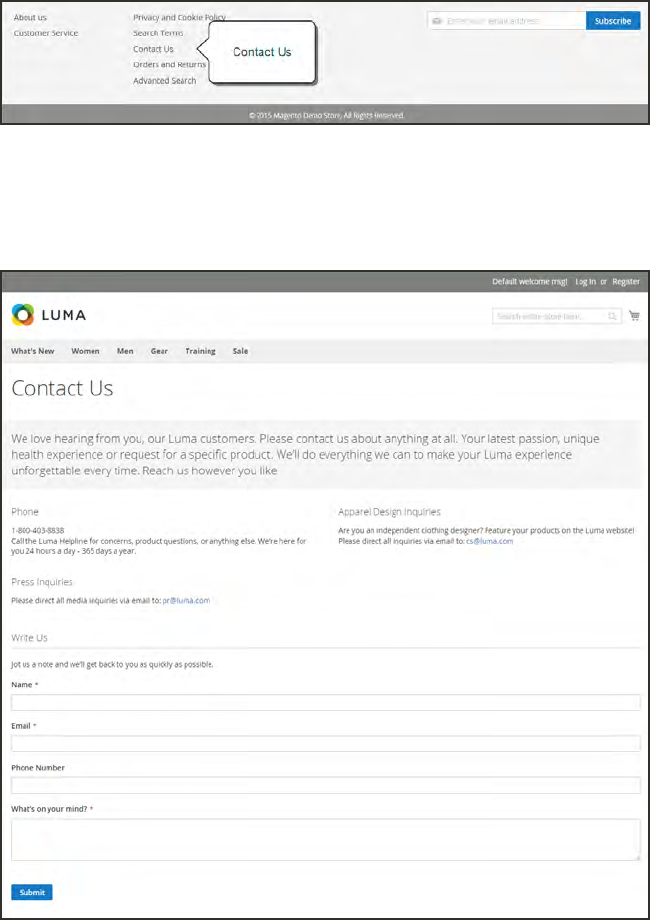Click the newsletter envelope icon

point(437,20)
